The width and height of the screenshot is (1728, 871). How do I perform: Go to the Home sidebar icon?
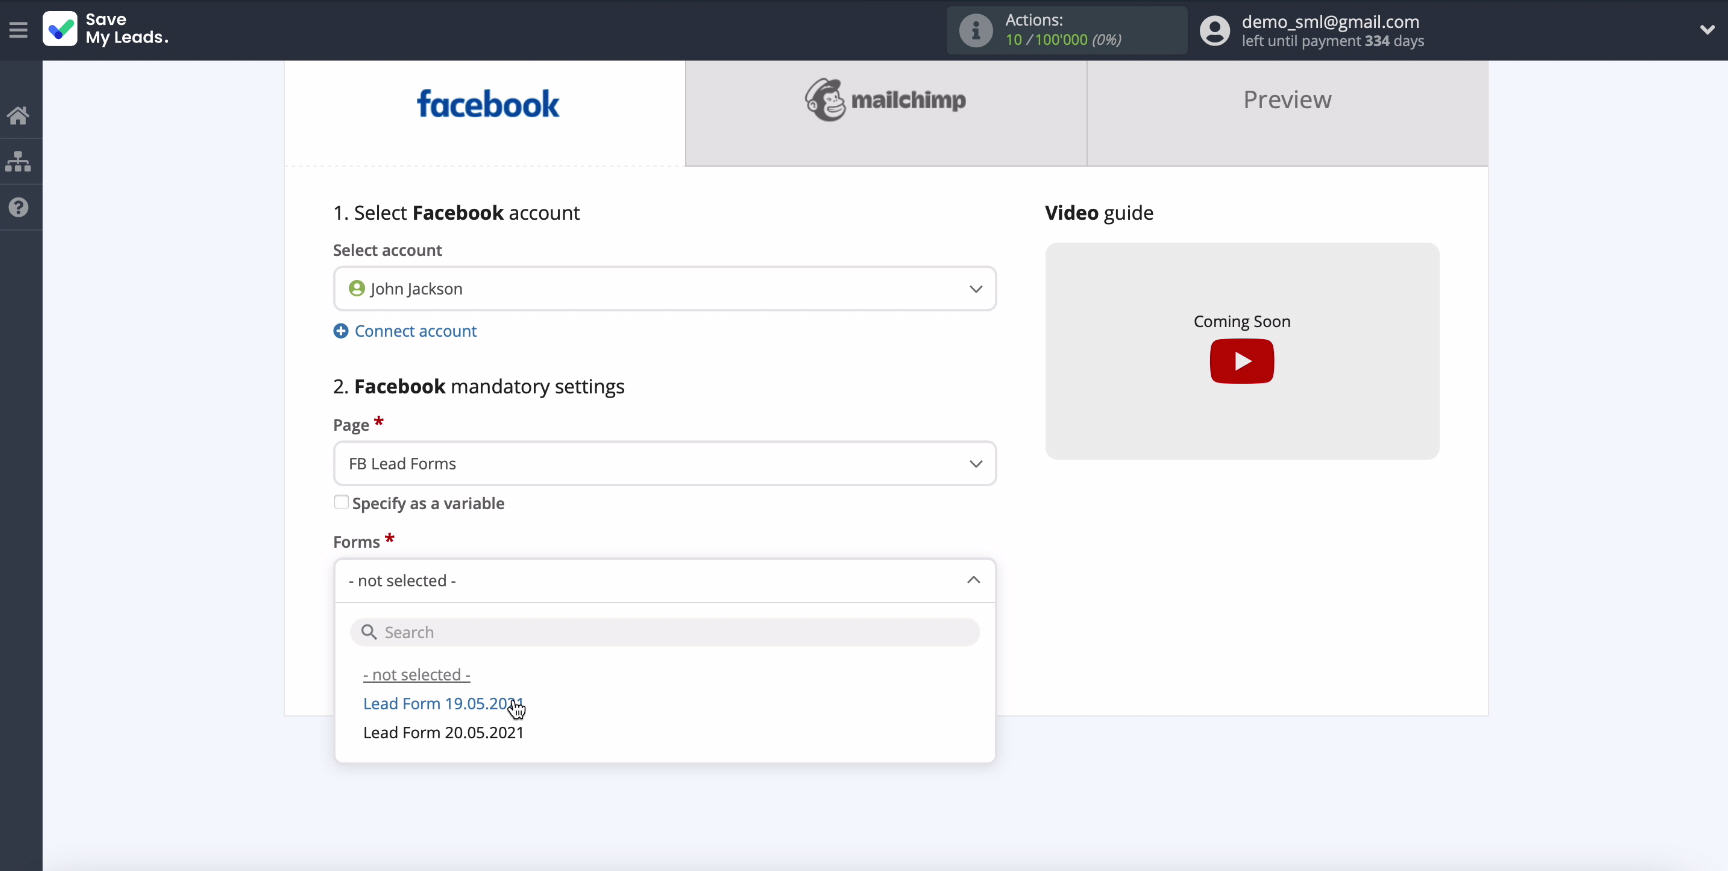(18, 115)
